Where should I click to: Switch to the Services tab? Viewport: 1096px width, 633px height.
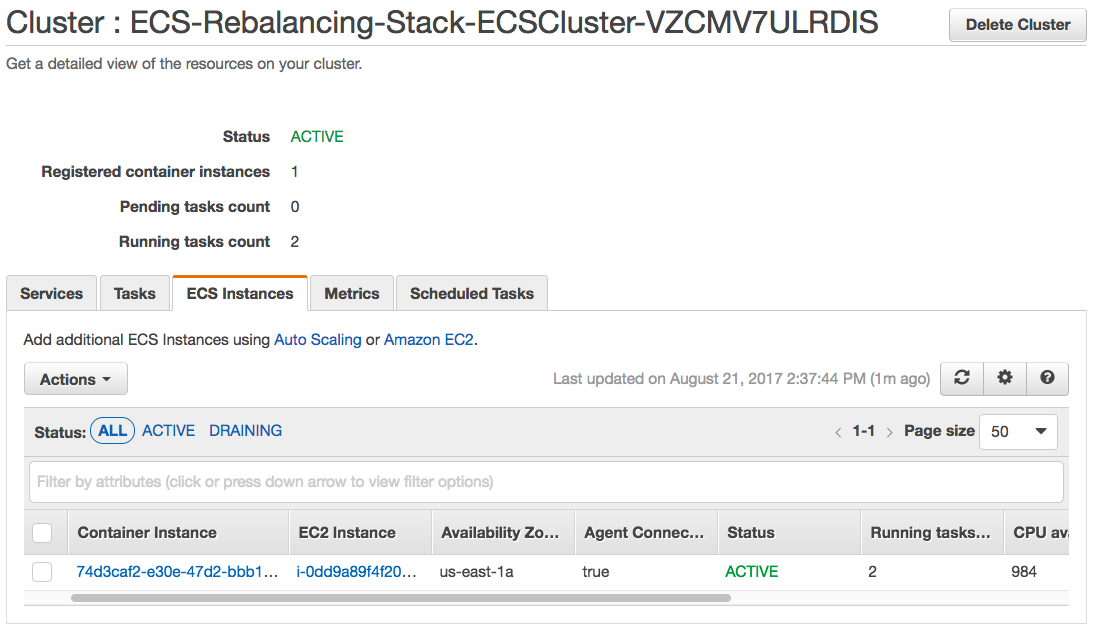pyautogui.click(x=52, y=293)
